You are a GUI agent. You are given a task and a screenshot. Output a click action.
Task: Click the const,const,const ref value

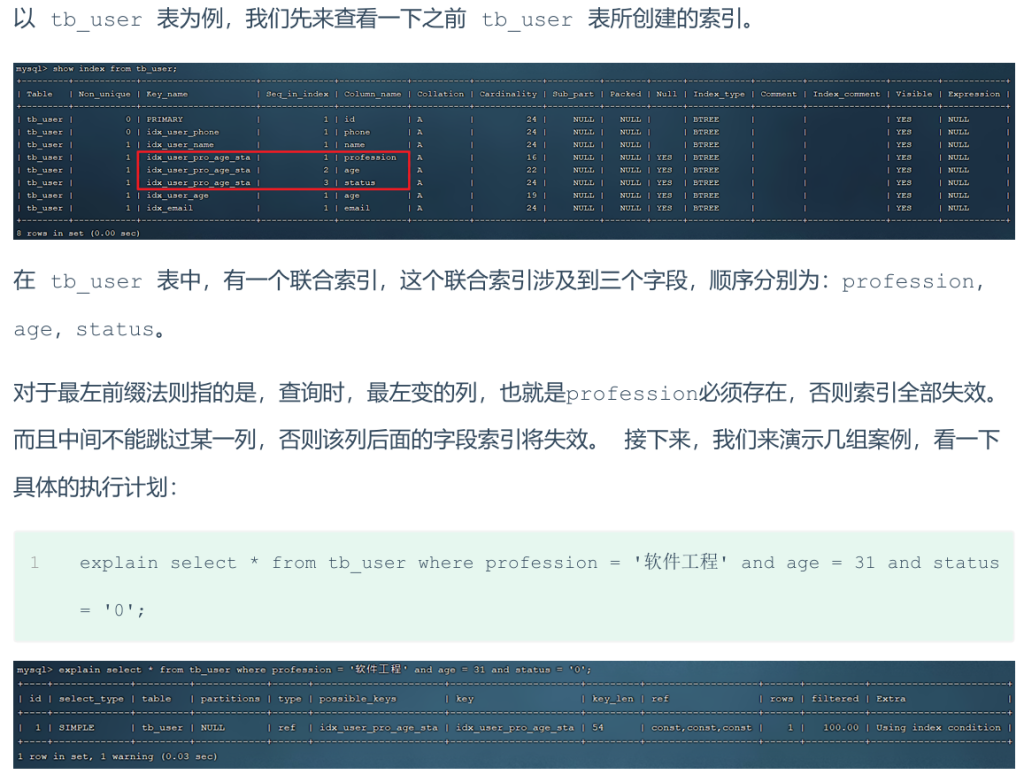700,728
